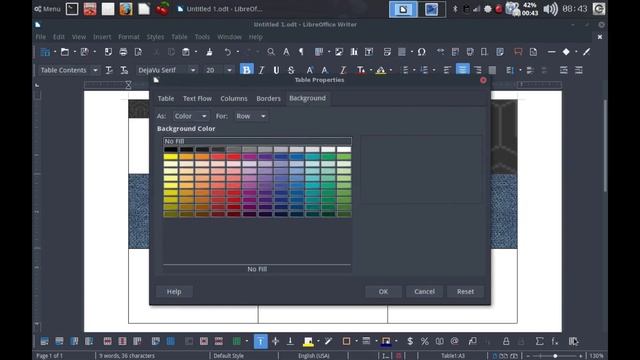Open the For Row dropdown
The width and height of the screenshot is (640, 360).
coord(251,116)
